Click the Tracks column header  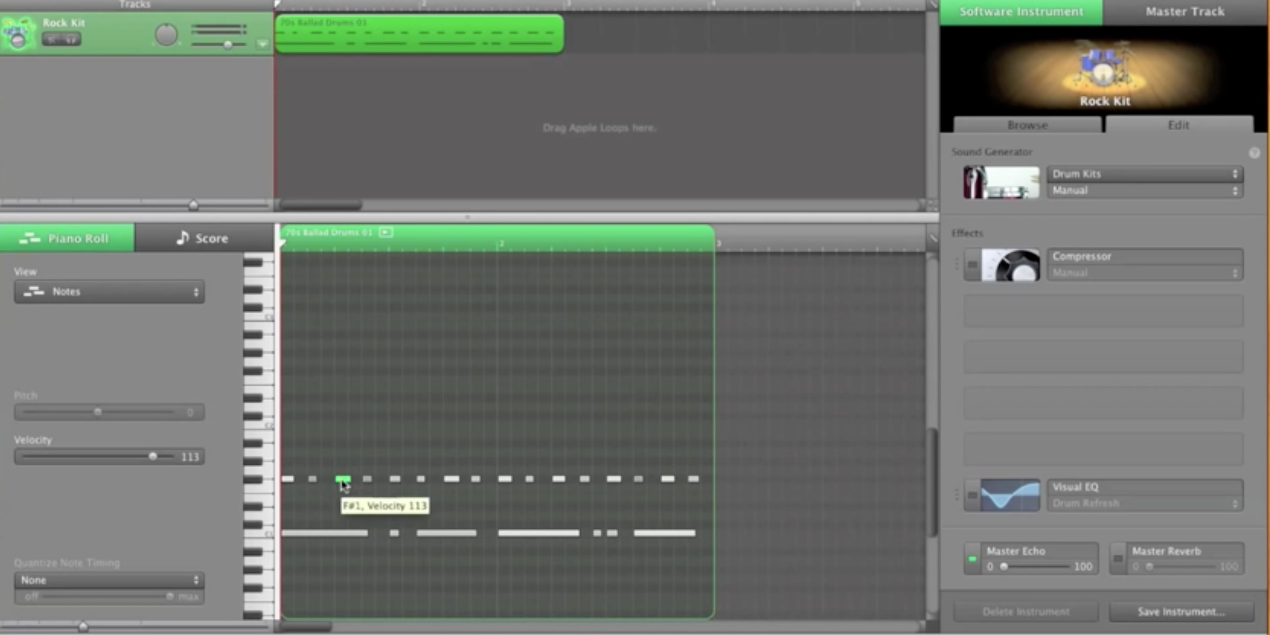click(135, 5)
